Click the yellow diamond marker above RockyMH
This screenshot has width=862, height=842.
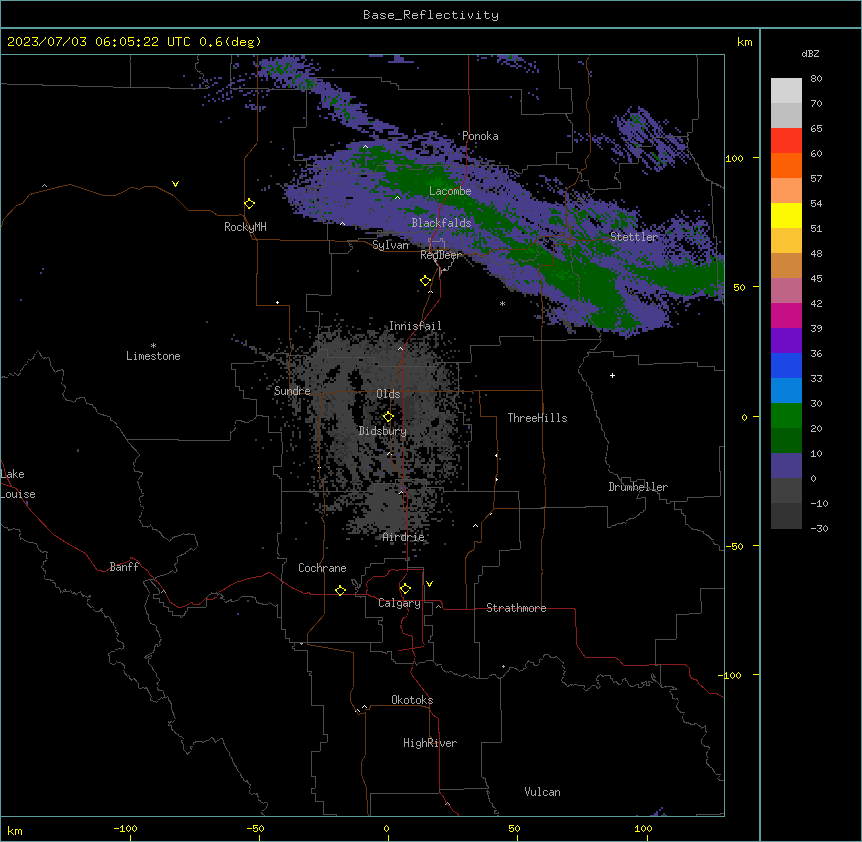250,204
